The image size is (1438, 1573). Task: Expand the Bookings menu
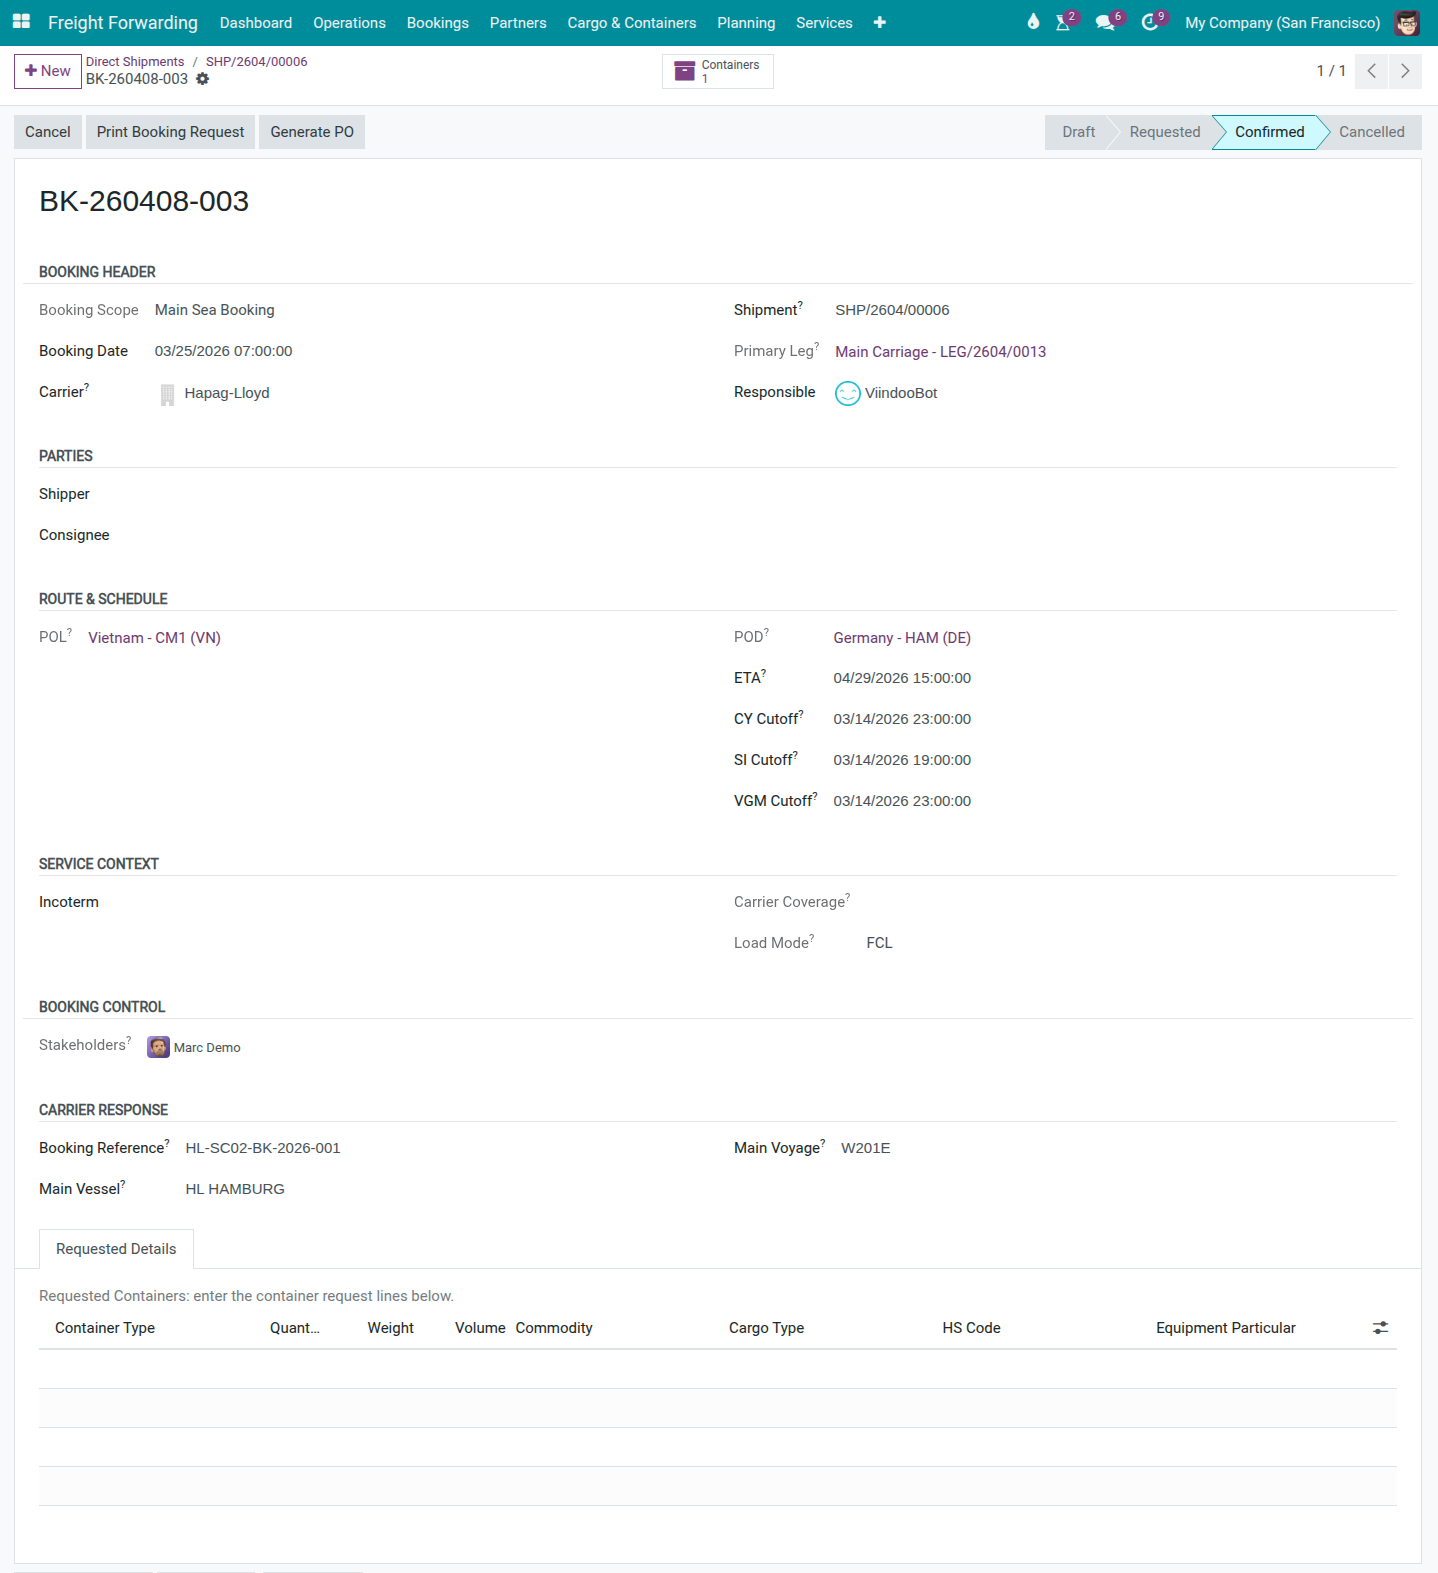coord(437,22)
